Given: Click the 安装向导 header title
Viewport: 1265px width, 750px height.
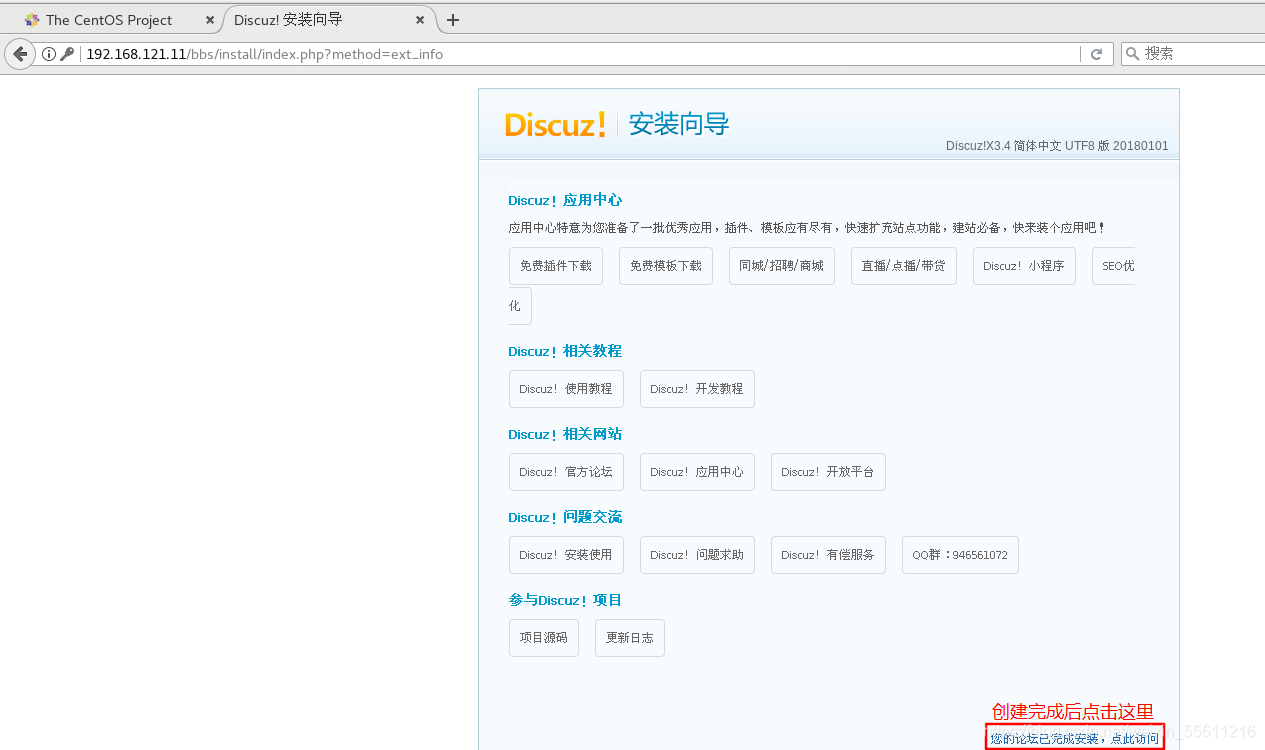Looking at the screenshot, I should point(679,124).
